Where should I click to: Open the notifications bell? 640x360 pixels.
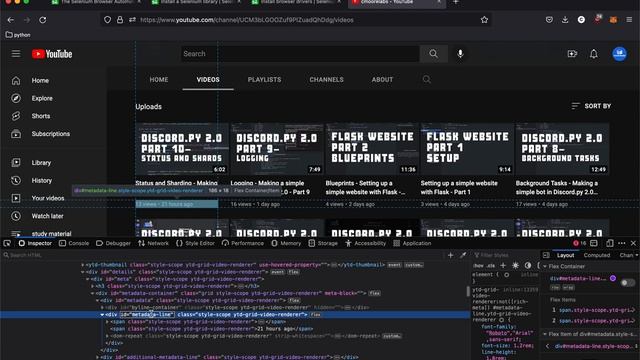click(x=594, y=54)
